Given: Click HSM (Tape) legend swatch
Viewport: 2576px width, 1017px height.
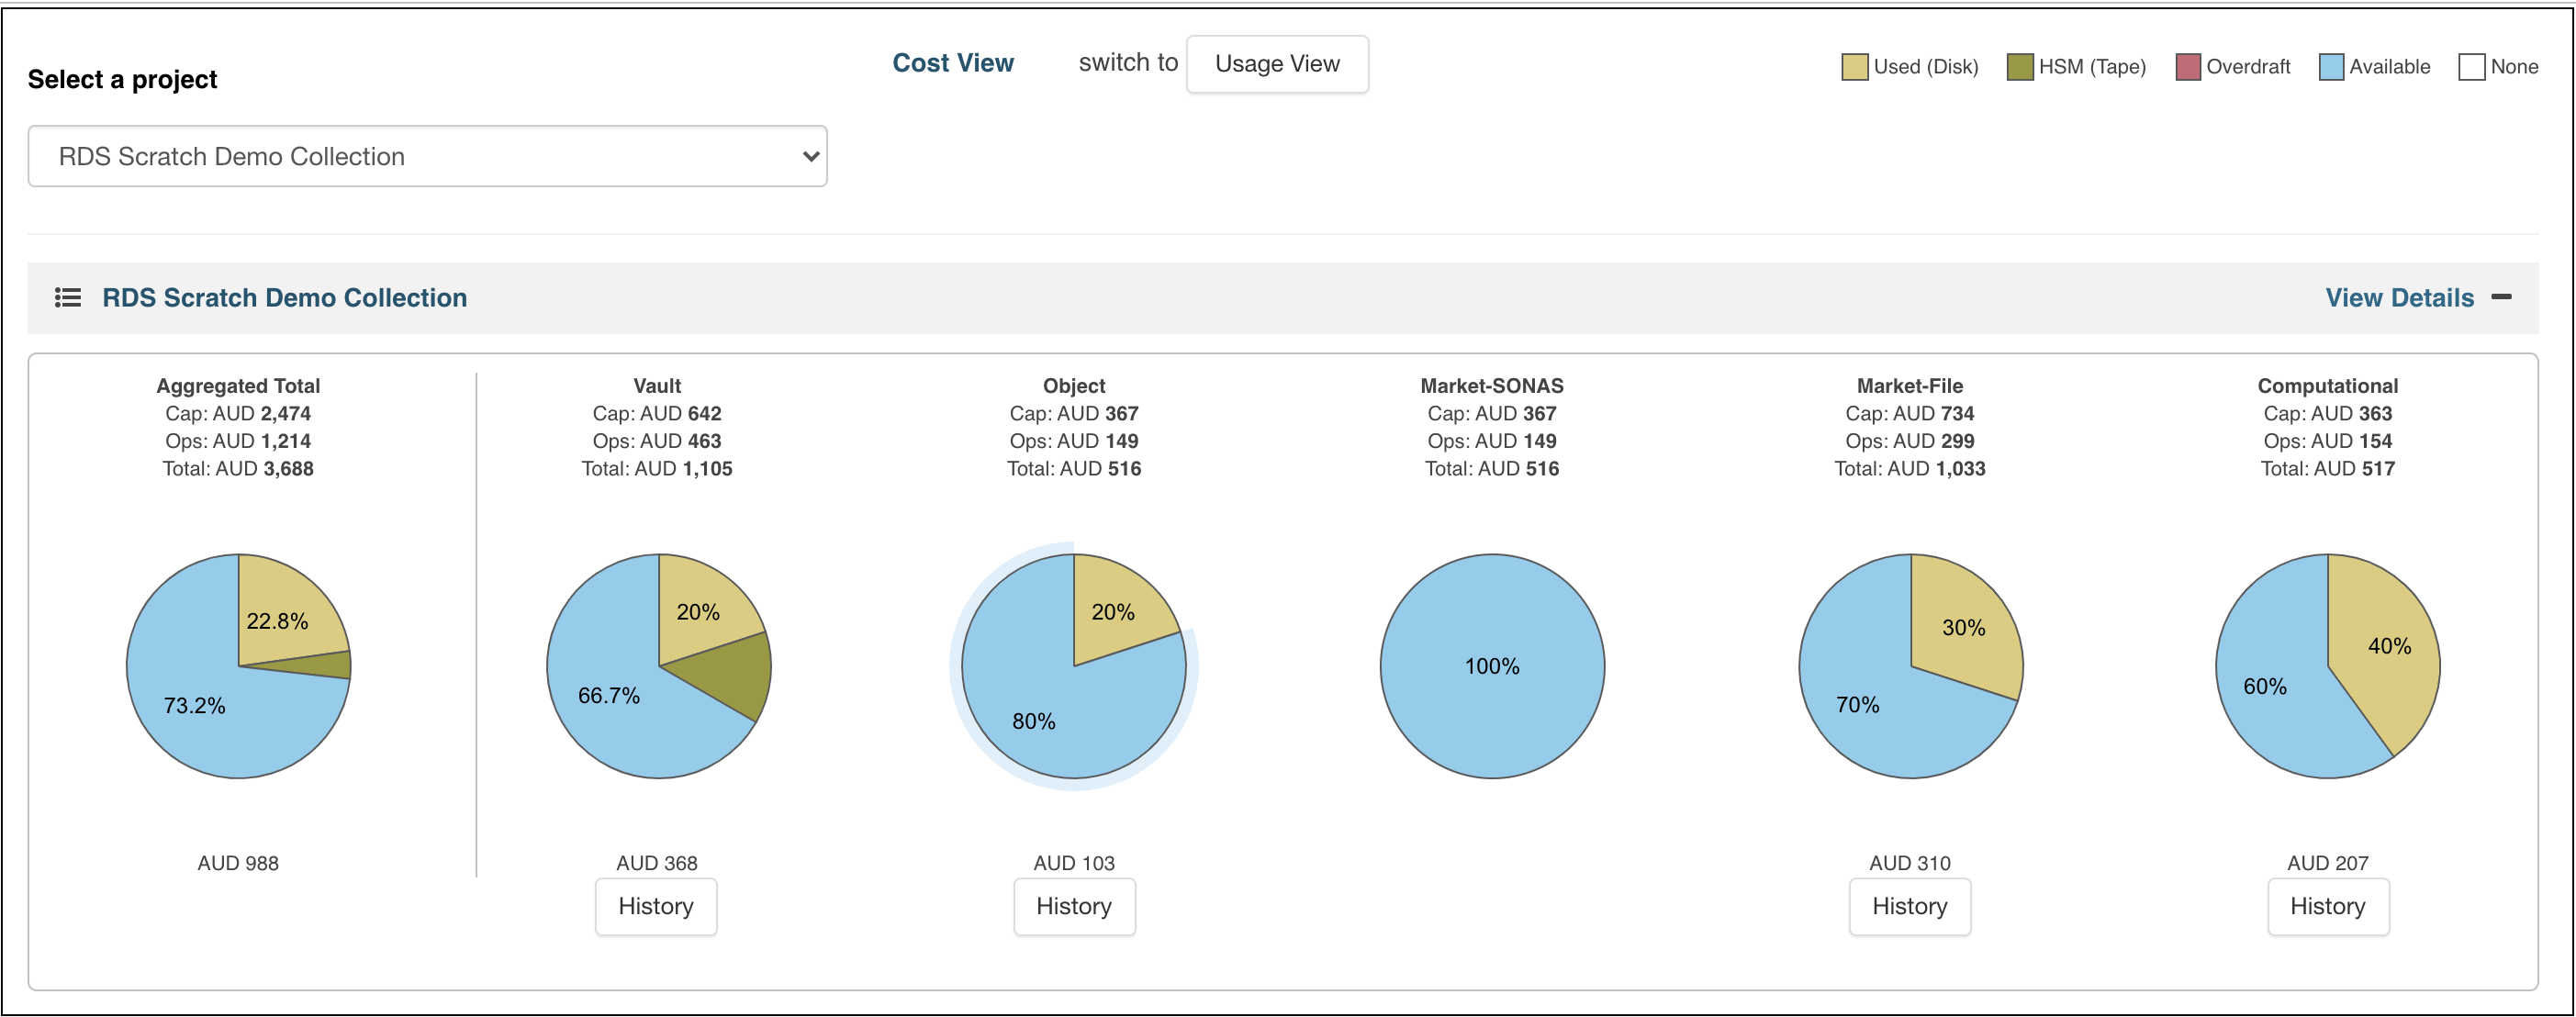Looking at the screenshot, I should point(2020,67).
